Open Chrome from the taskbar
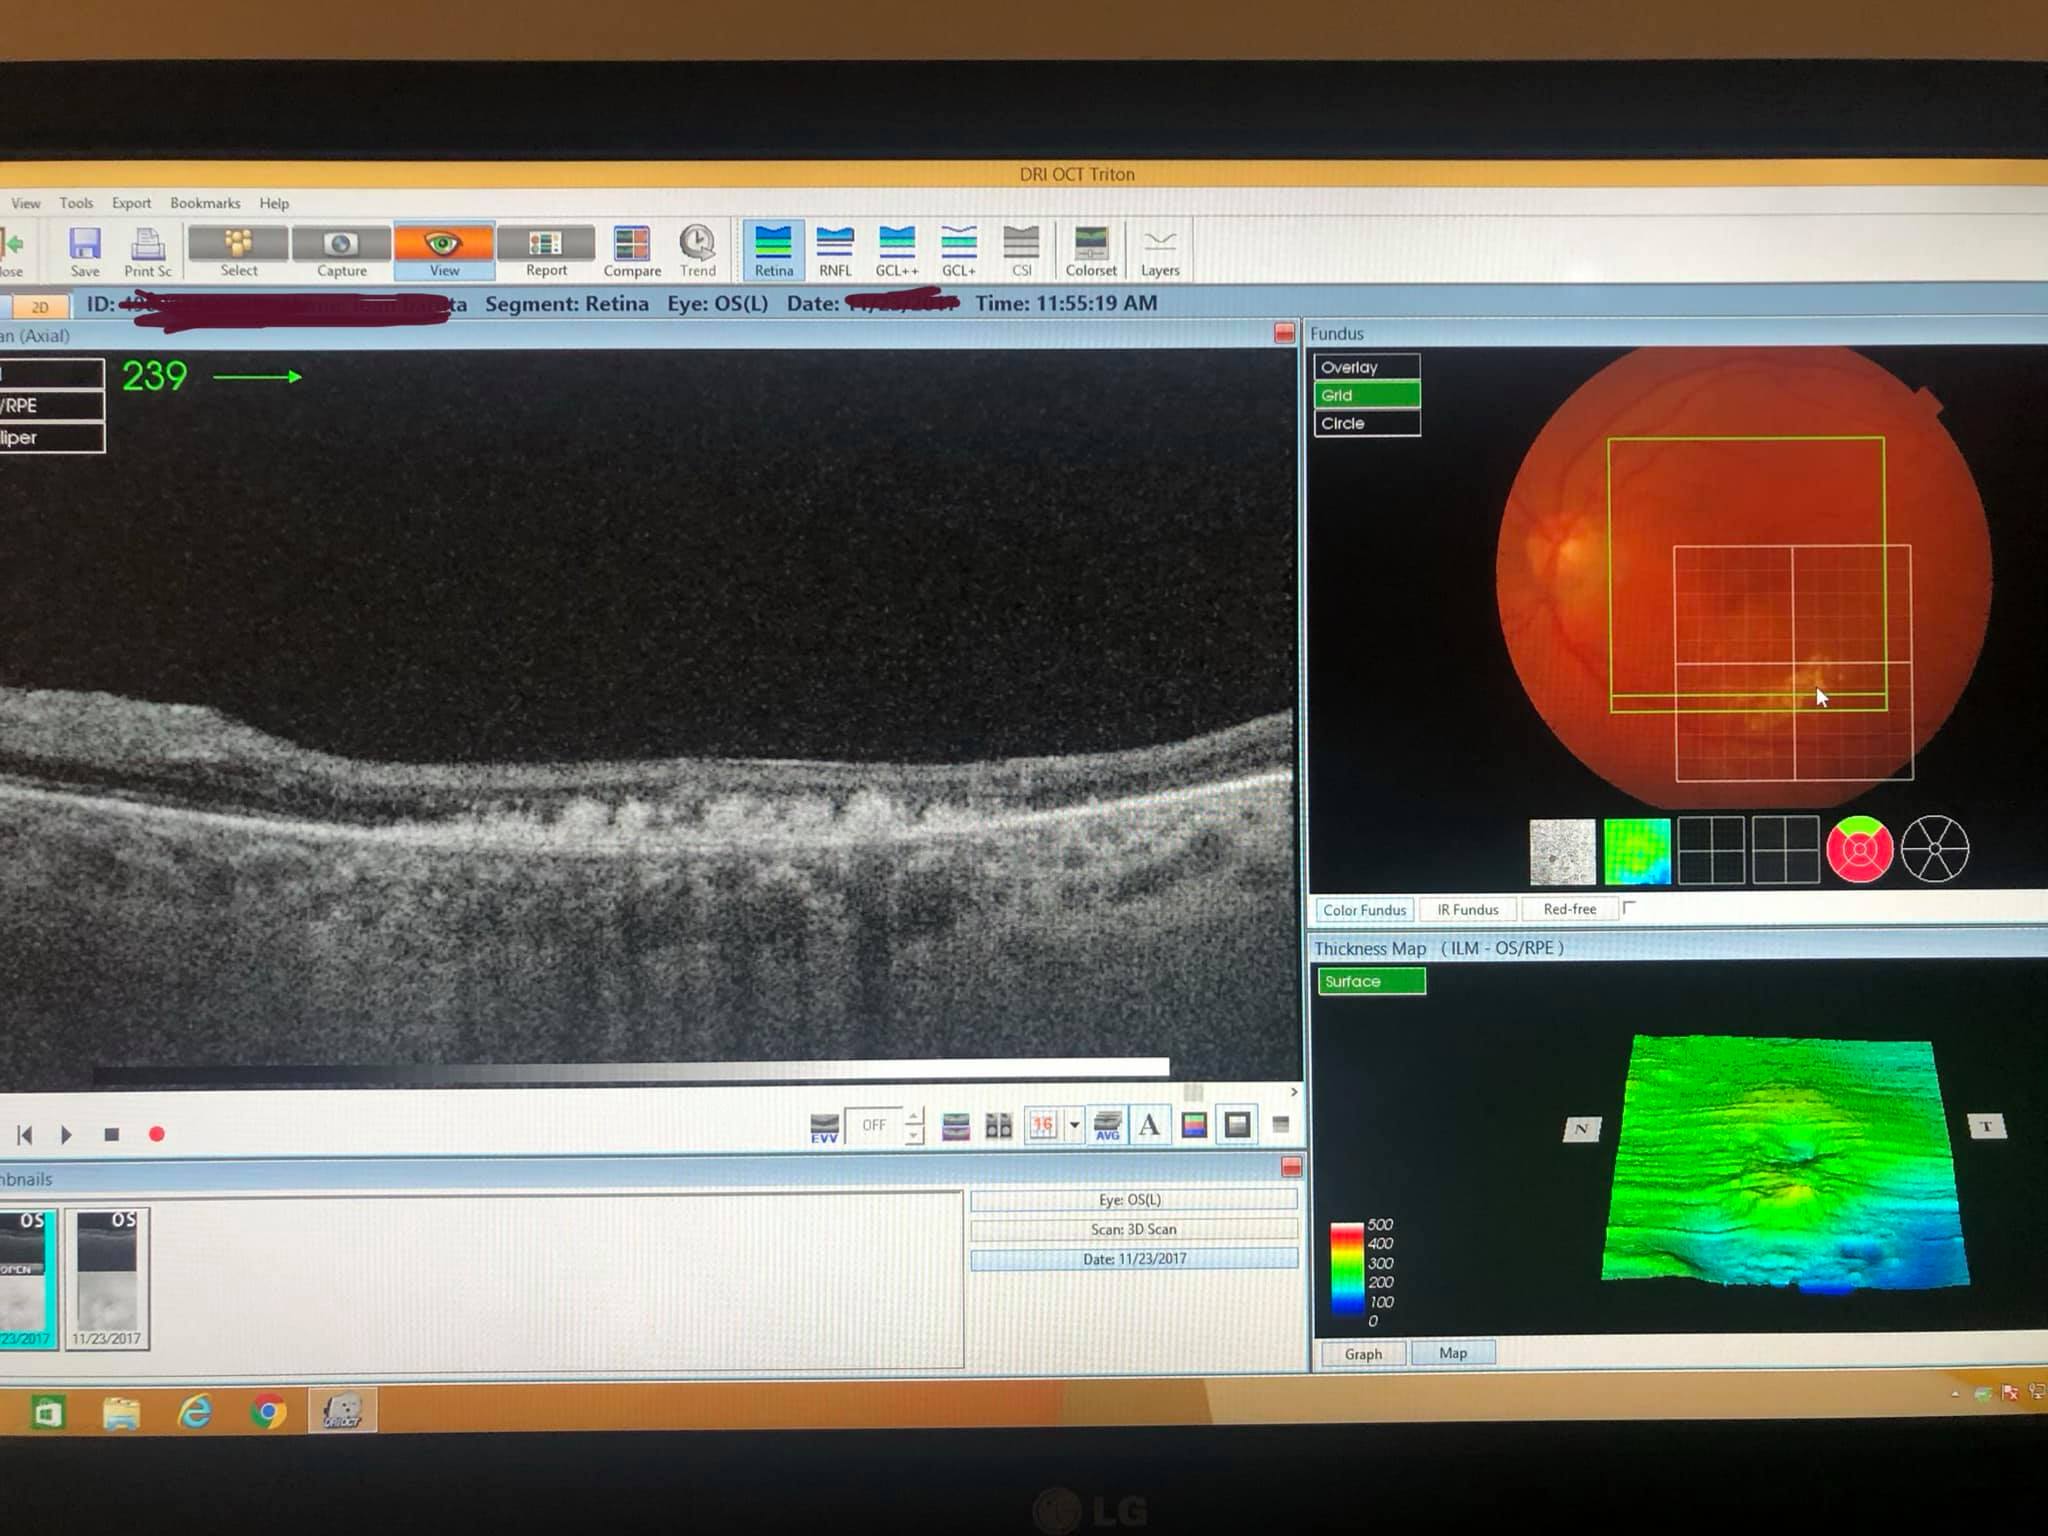 tap(268, 1411)
